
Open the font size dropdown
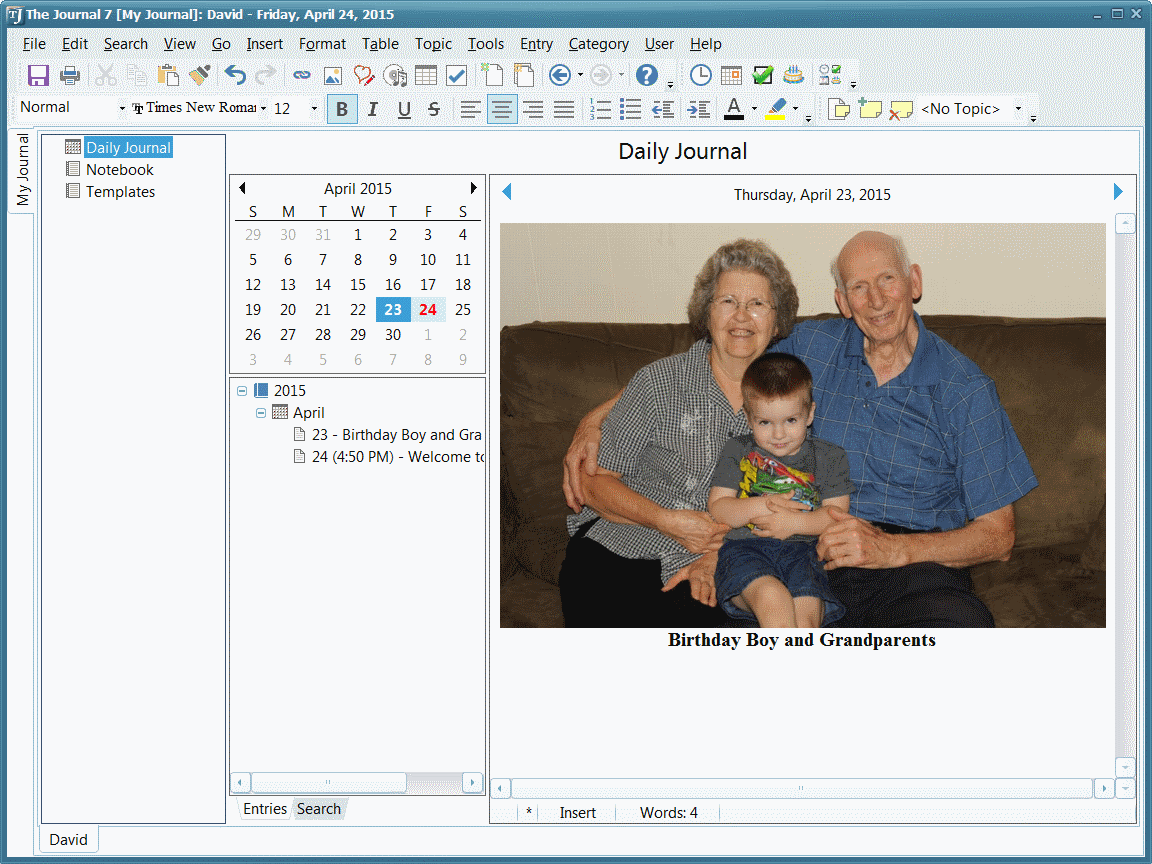tap(314, 109)
